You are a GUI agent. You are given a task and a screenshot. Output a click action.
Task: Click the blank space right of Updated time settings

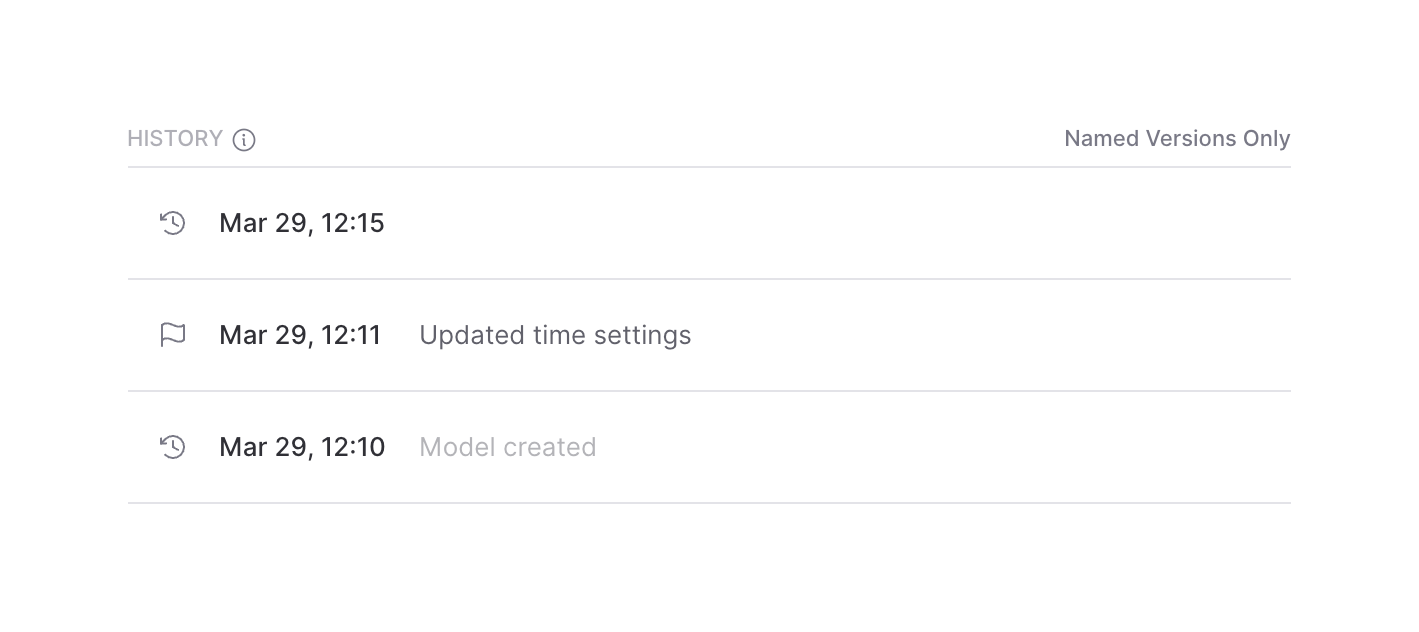tap(950, 335)
